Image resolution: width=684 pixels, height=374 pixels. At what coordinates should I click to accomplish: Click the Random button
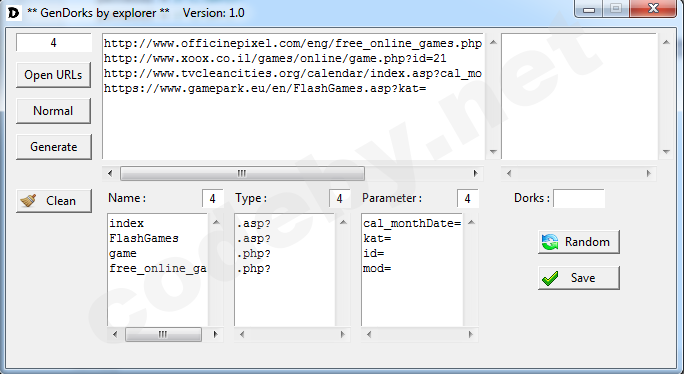click(578, 242)
